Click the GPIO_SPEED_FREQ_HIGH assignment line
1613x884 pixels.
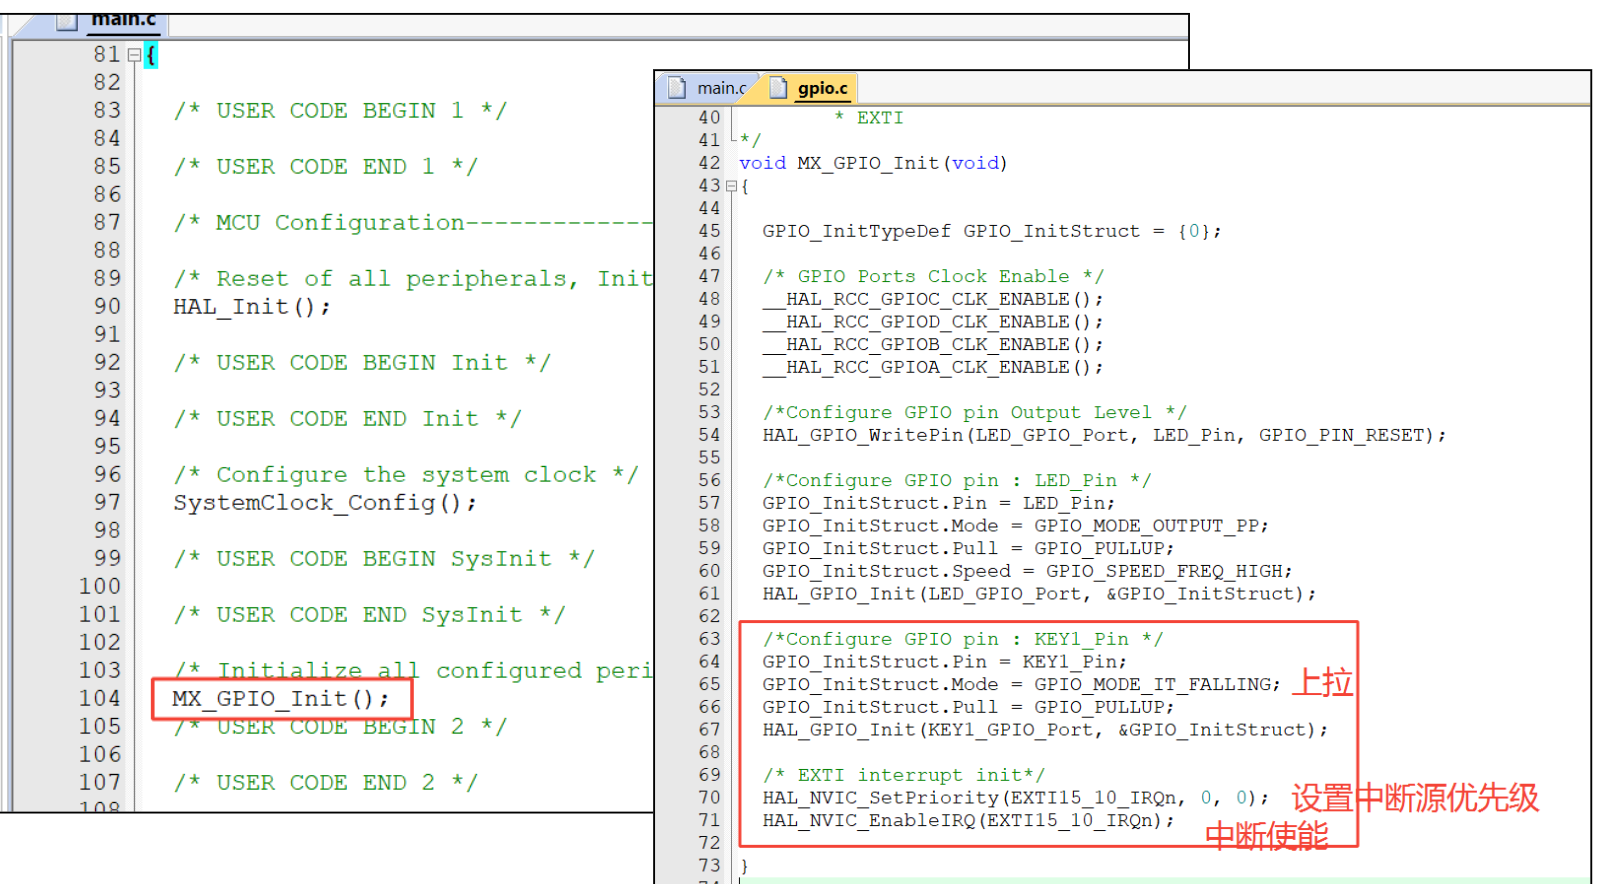coord(1027,571)
